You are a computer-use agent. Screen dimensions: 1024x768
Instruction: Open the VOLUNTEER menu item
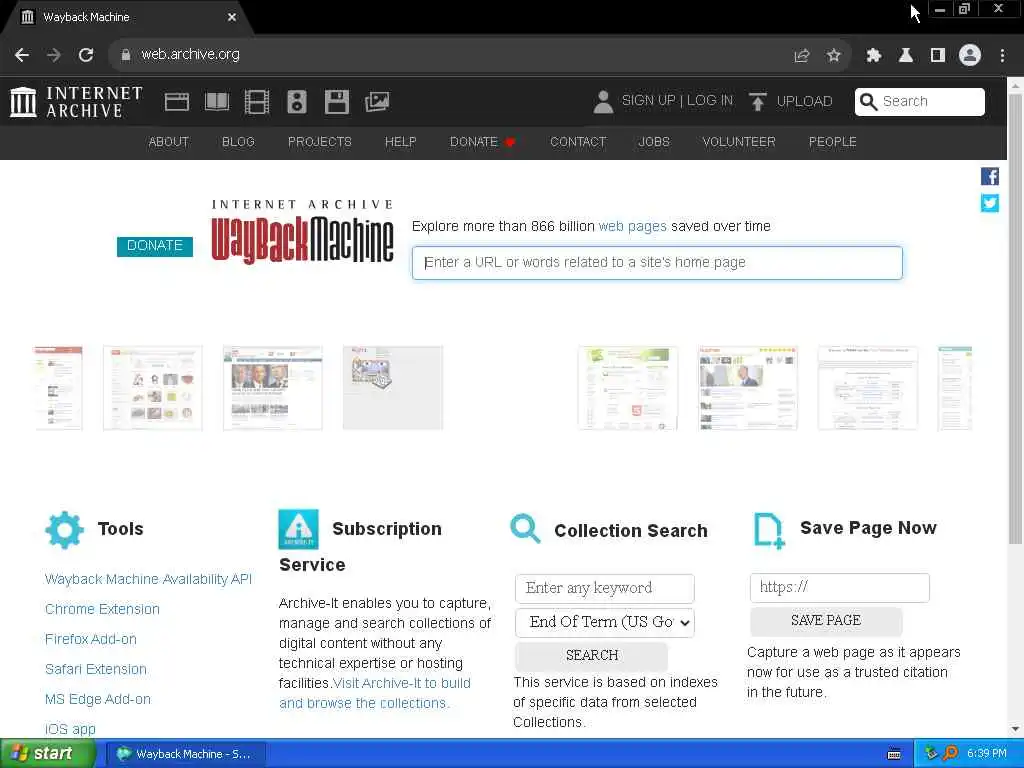739,142
